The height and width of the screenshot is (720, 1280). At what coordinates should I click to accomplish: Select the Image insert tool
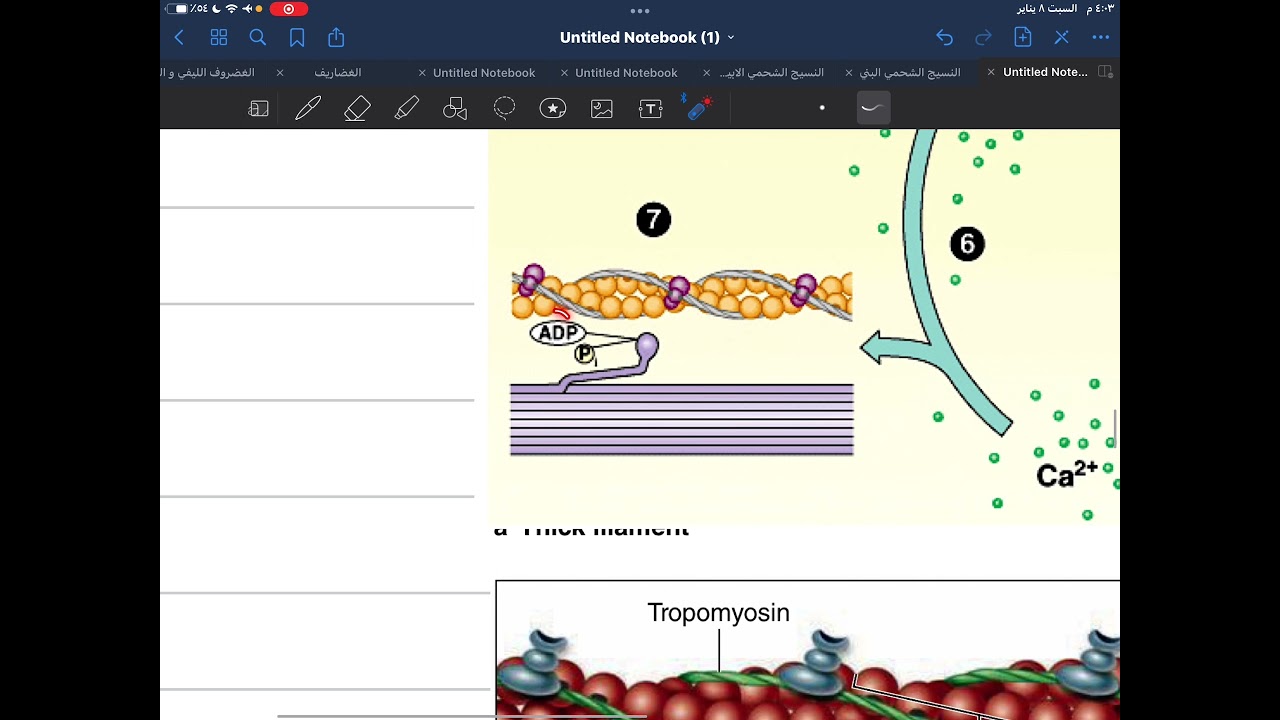602,109
